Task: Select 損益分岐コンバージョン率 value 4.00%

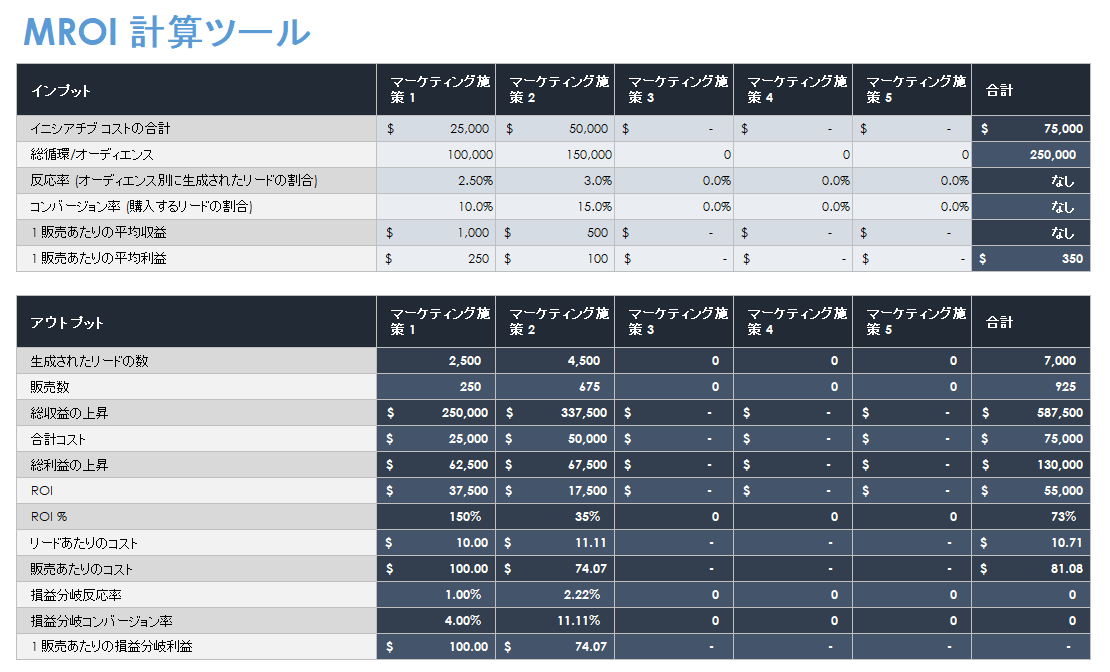Action: coord(436,621)
